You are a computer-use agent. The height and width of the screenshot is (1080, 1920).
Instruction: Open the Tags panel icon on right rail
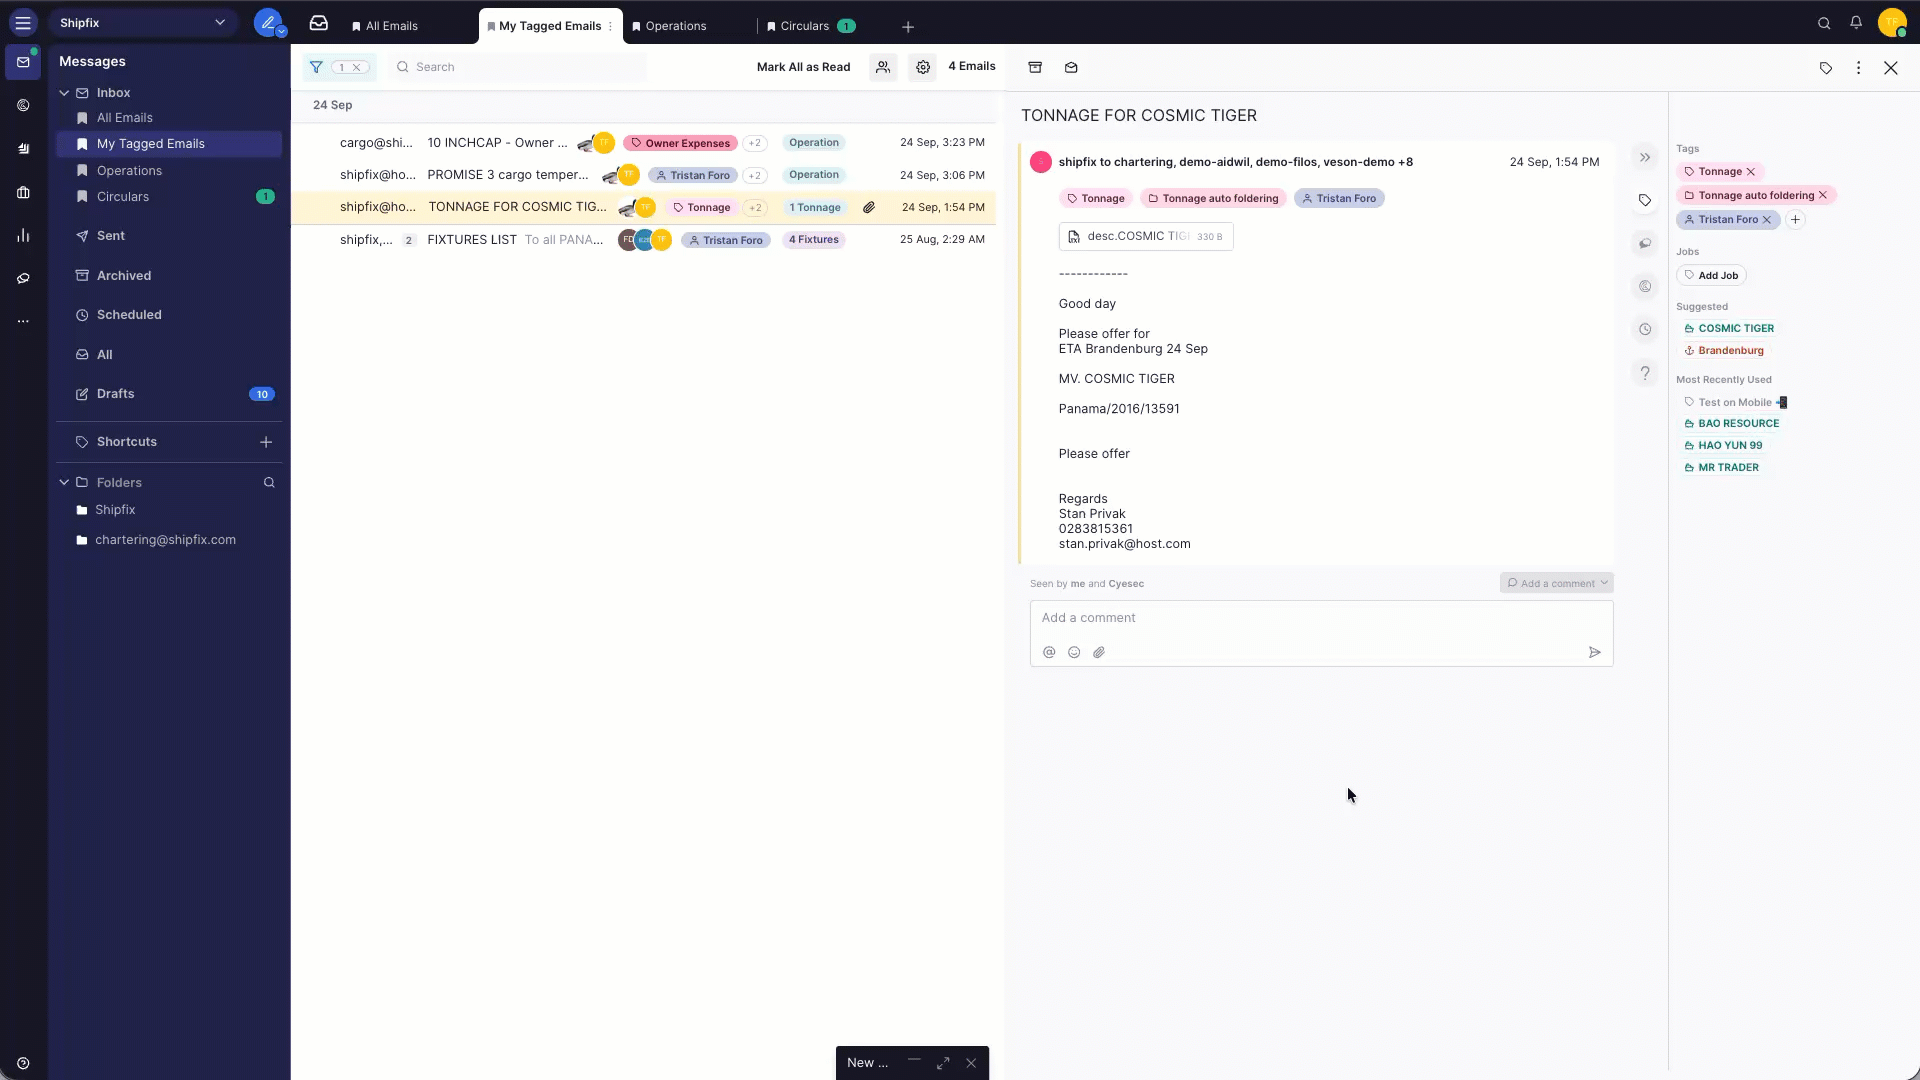coord(1645,200)
